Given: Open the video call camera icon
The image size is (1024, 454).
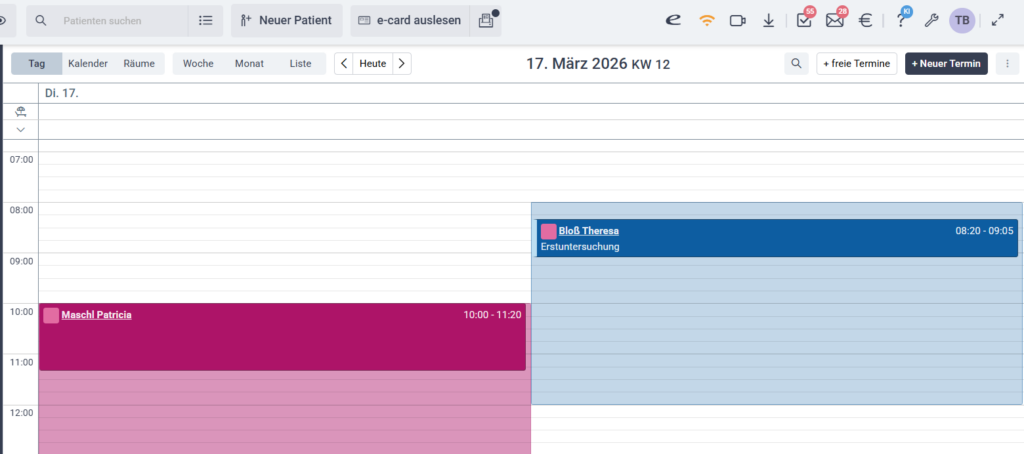Looking at the screenshot, I should [x=738, y=20].
